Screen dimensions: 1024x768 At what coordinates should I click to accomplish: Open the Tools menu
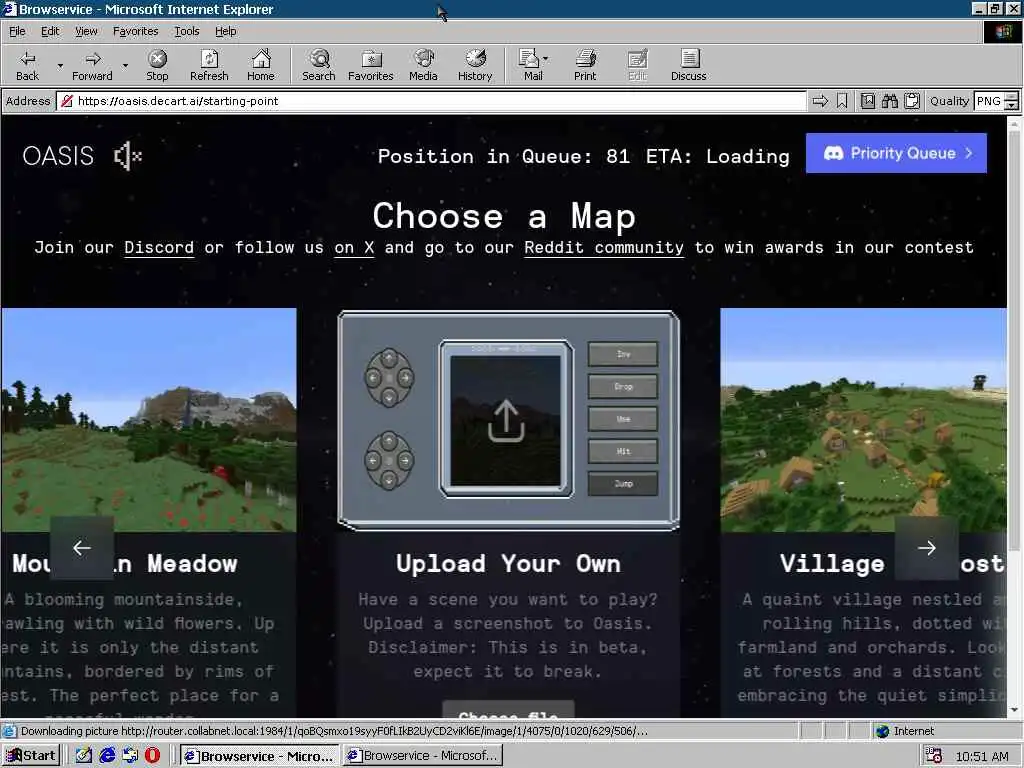pos(186,31)
